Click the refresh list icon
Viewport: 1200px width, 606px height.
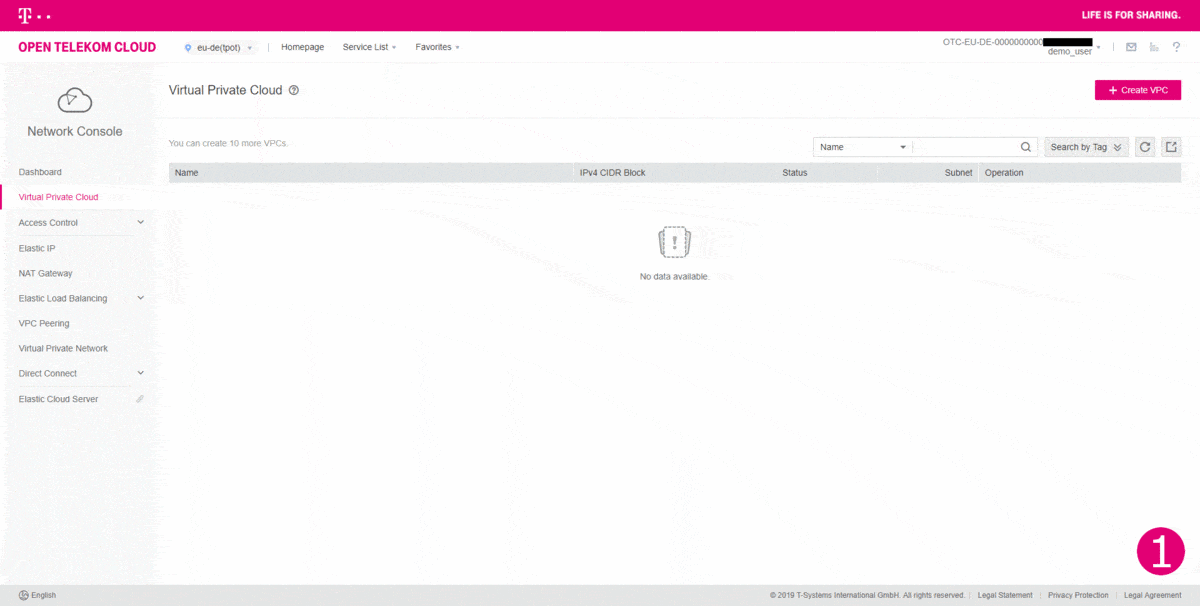point(1145,147)
